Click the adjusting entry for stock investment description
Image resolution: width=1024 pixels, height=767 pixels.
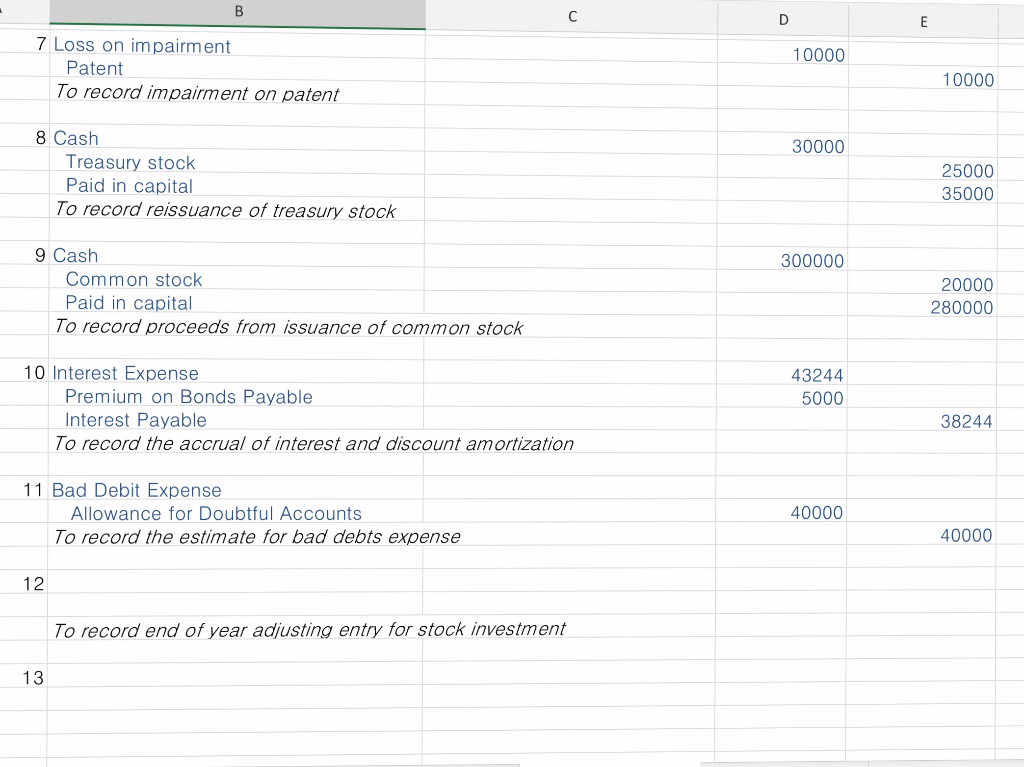point(310,629)
